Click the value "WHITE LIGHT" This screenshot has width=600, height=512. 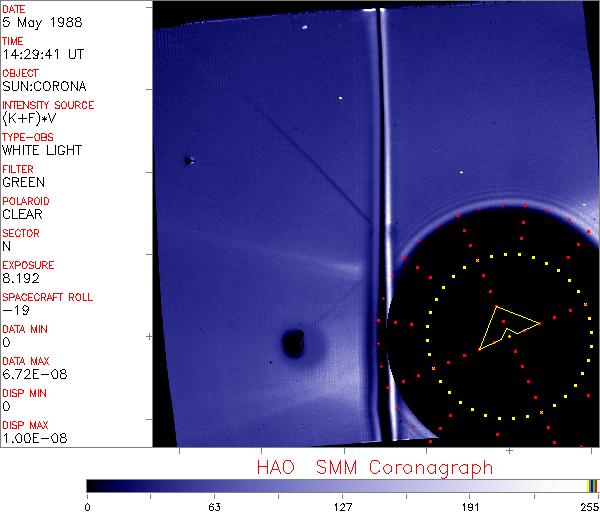point(42,150)
